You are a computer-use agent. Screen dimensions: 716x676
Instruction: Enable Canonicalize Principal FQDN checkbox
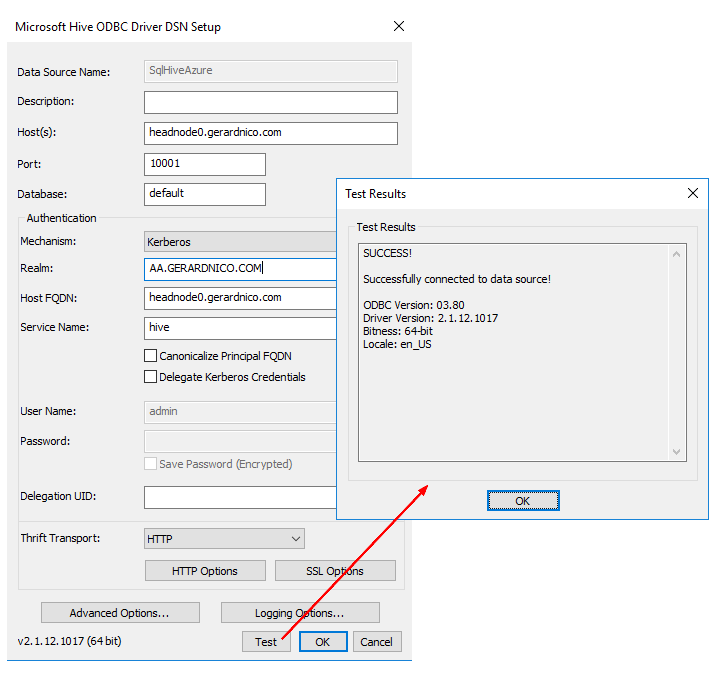click(x=151, y=356)
